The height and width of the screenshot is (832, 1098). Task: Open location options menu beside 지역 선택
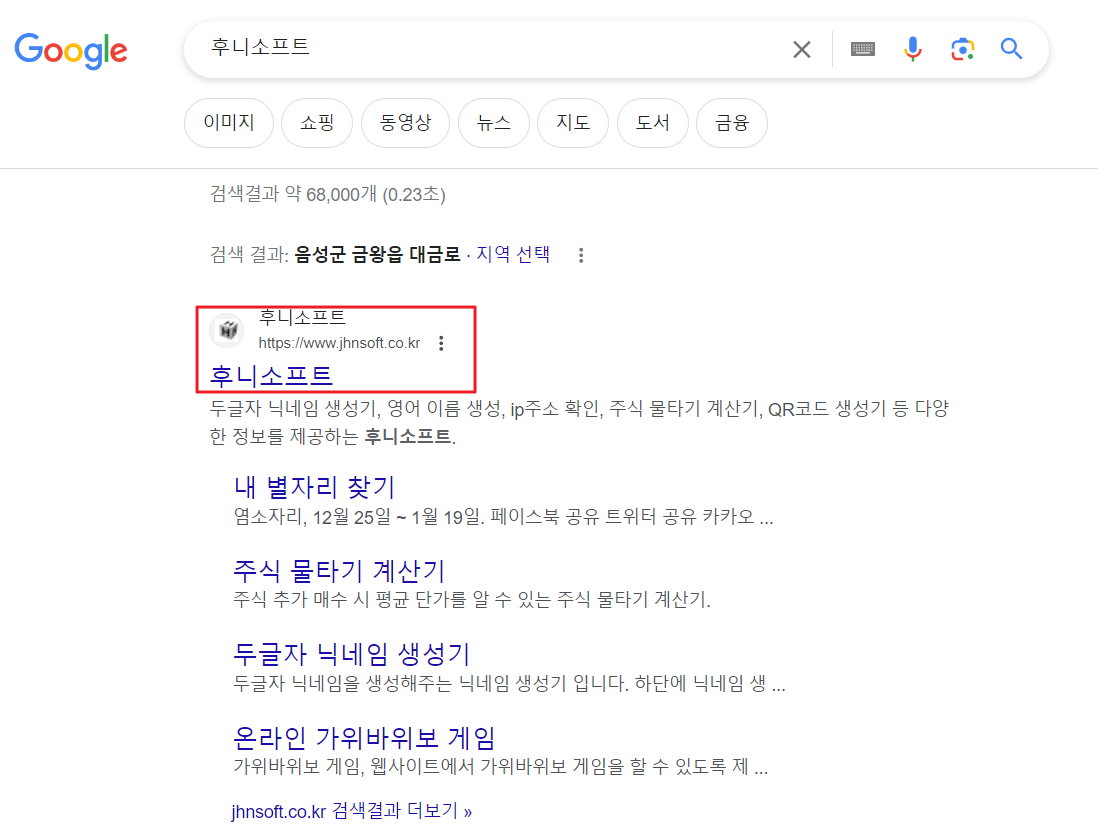click(581, 255)
